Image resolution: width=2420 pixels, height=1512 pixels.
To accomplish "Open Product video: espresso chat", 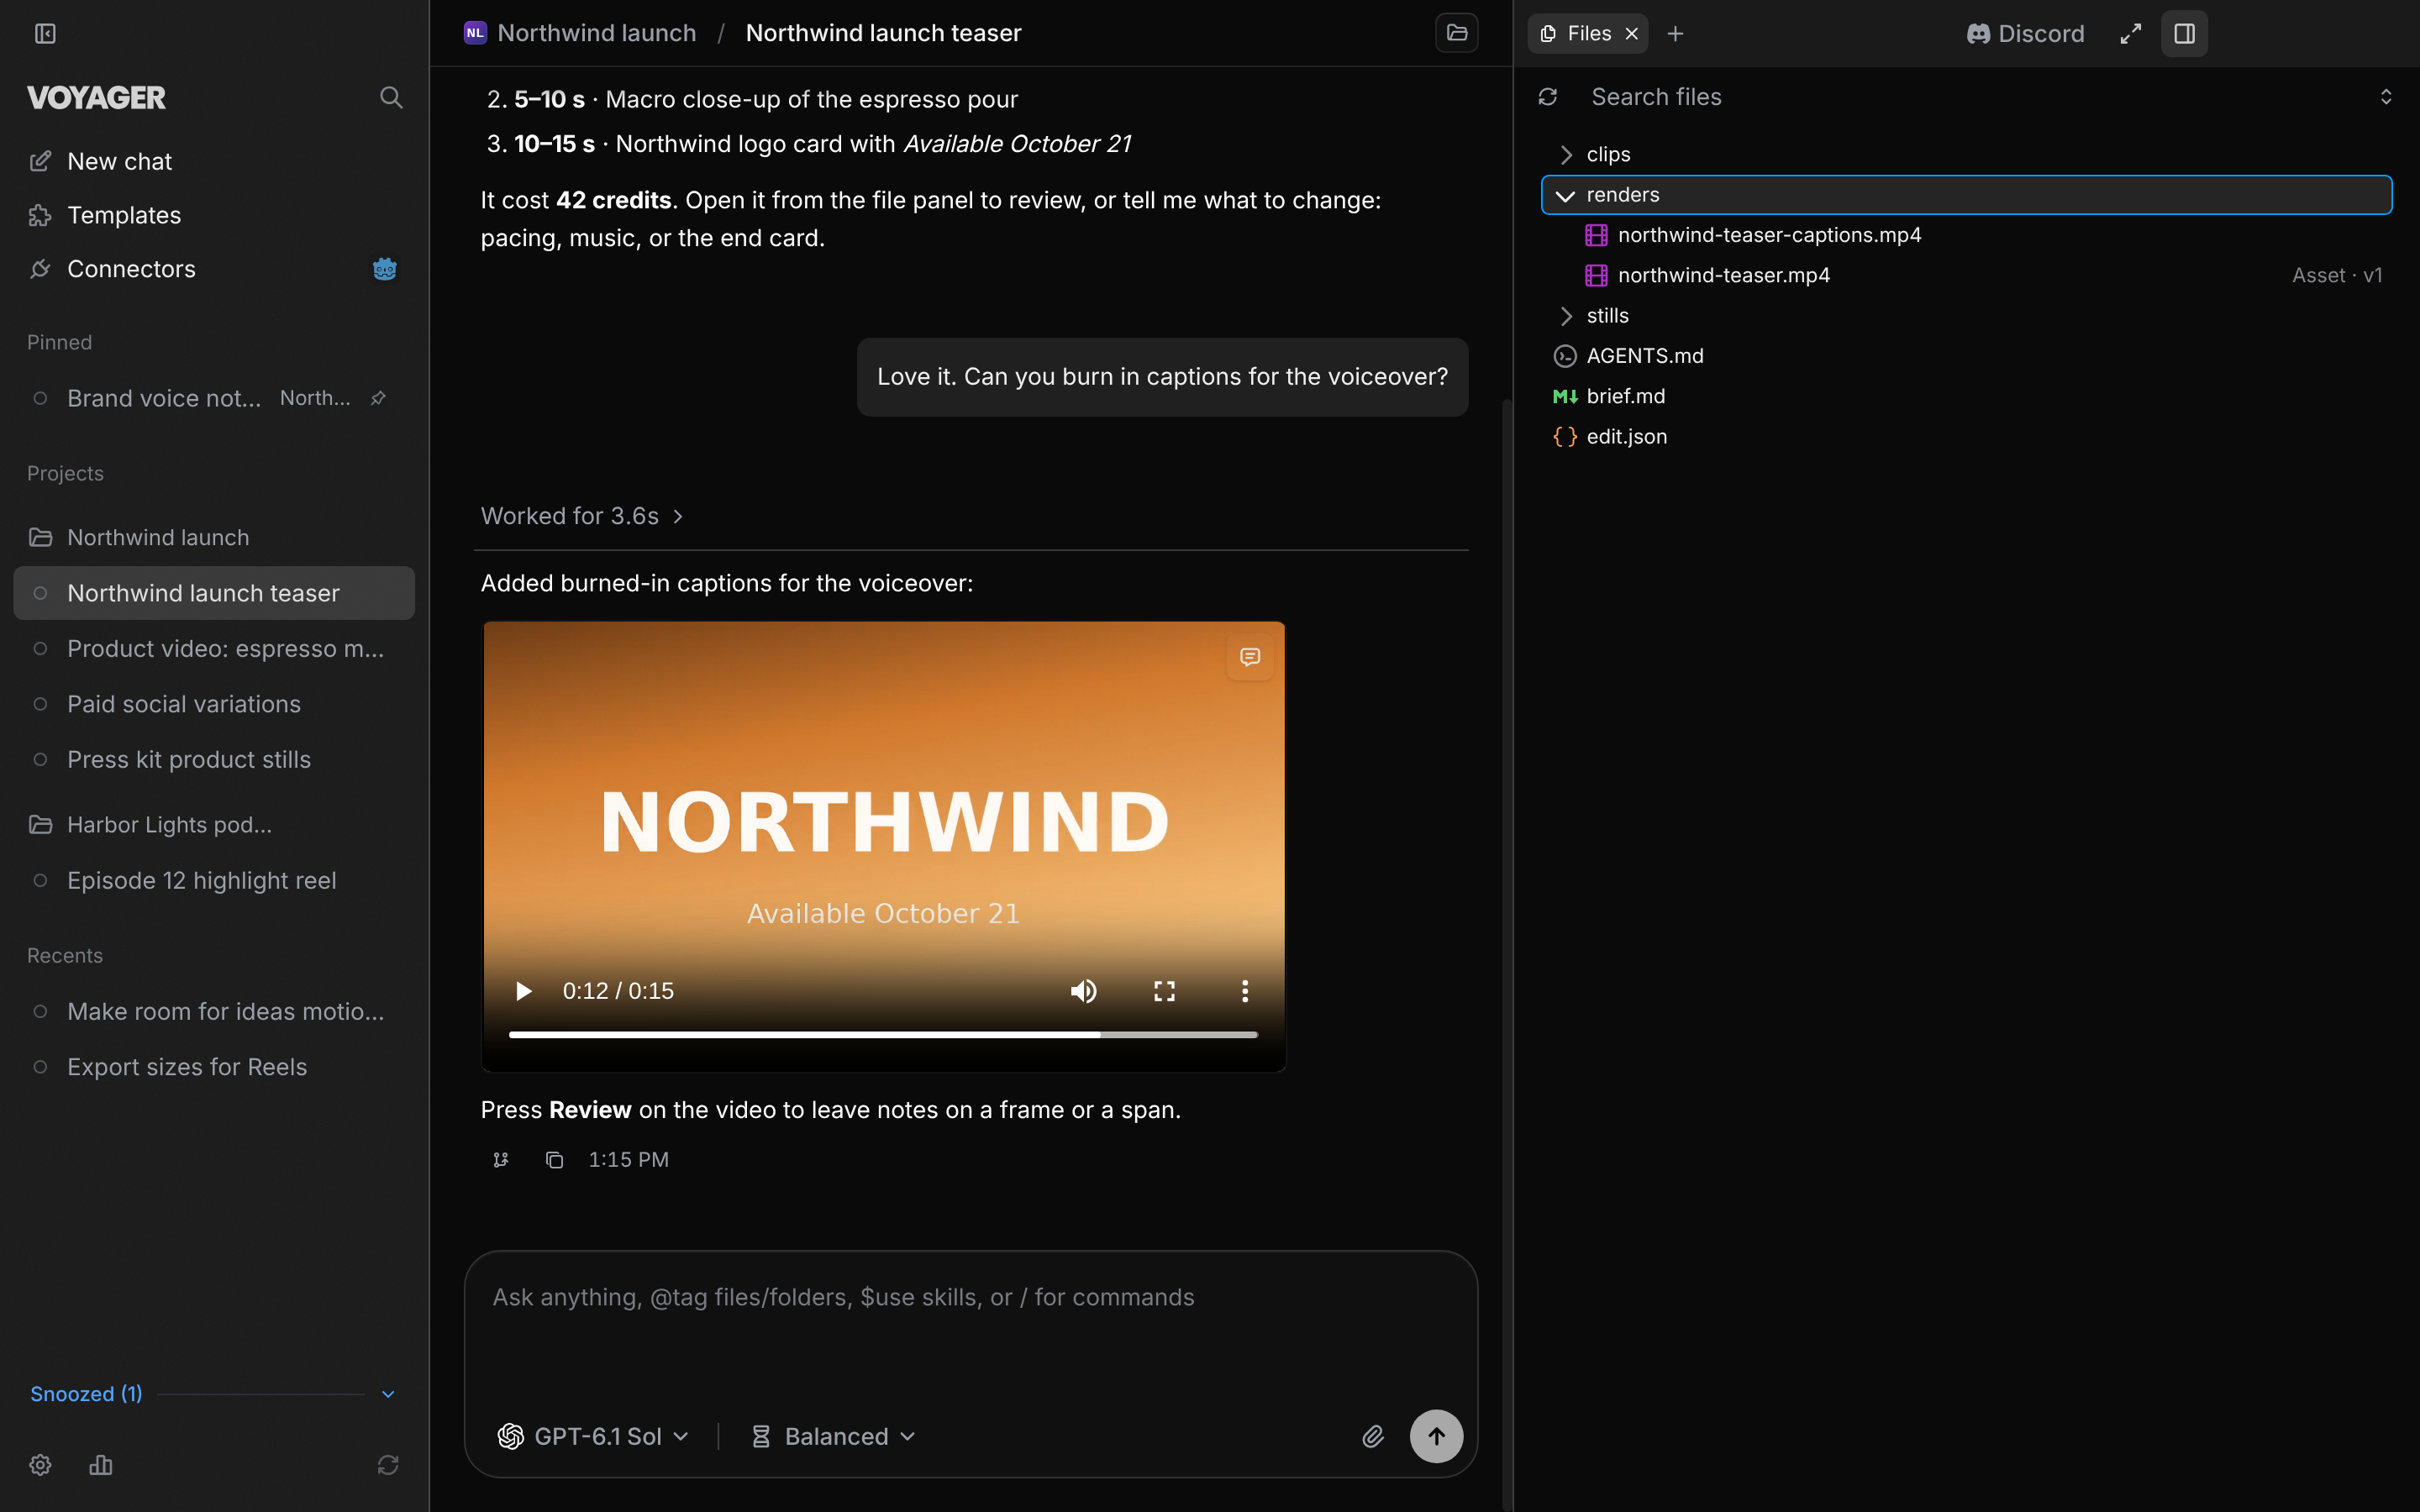I will click(x=214, y=648).
